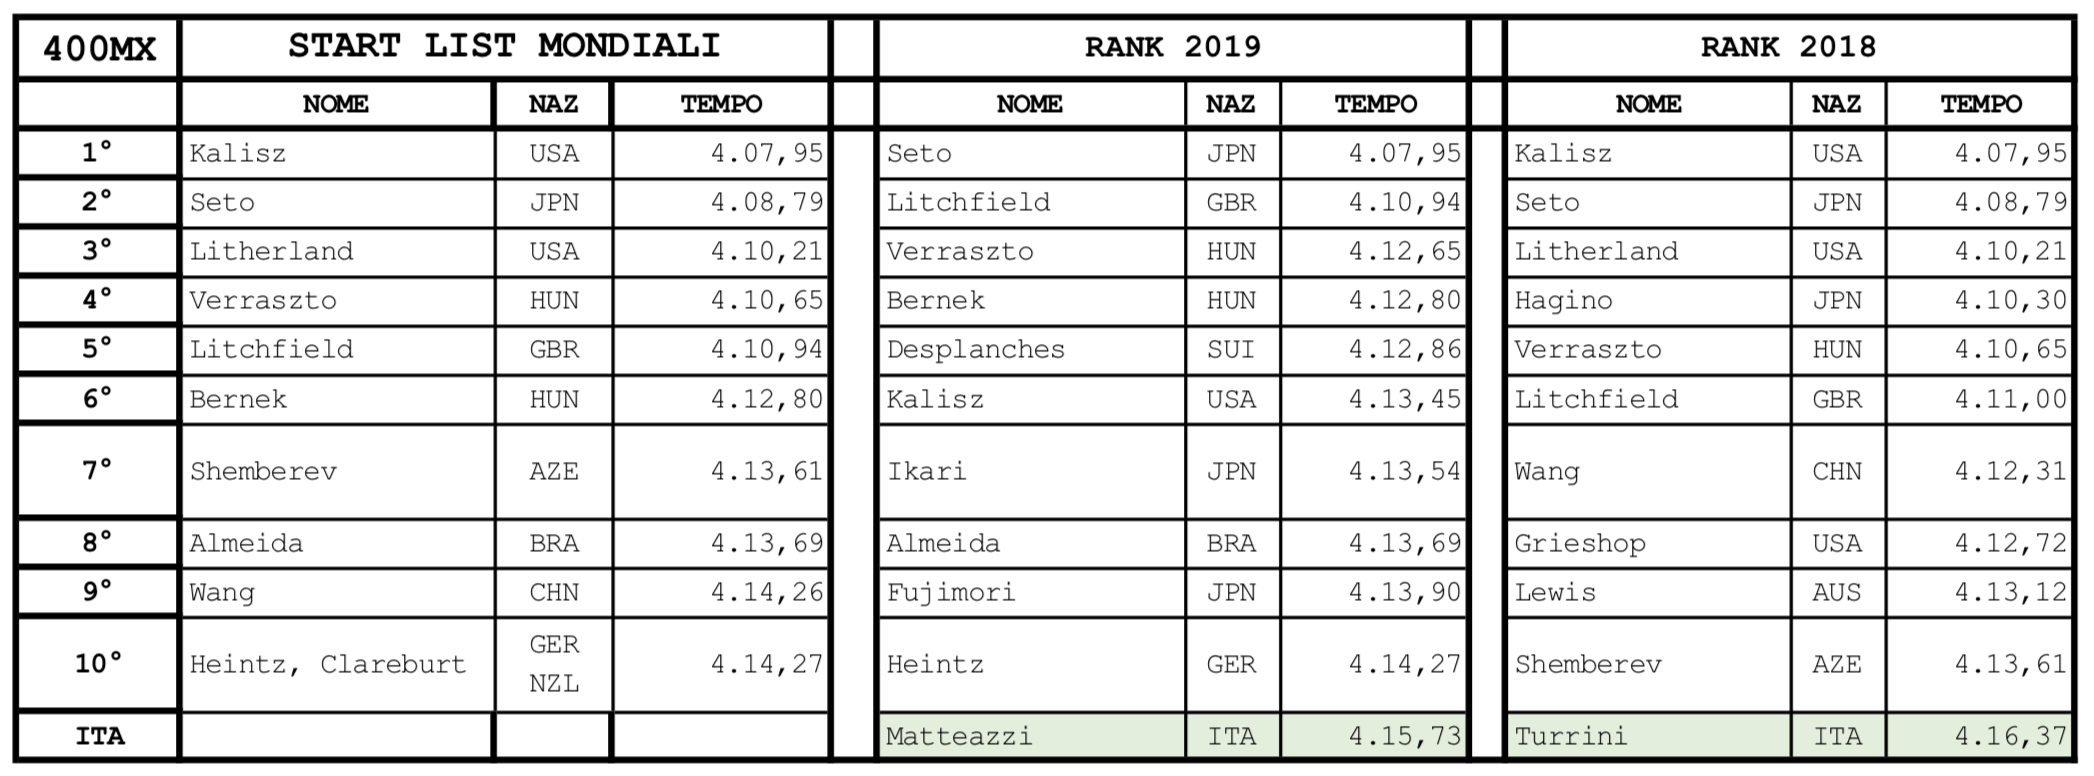
Task: Select the RANK 2018 heading
Action: [x=1788, y=48]
